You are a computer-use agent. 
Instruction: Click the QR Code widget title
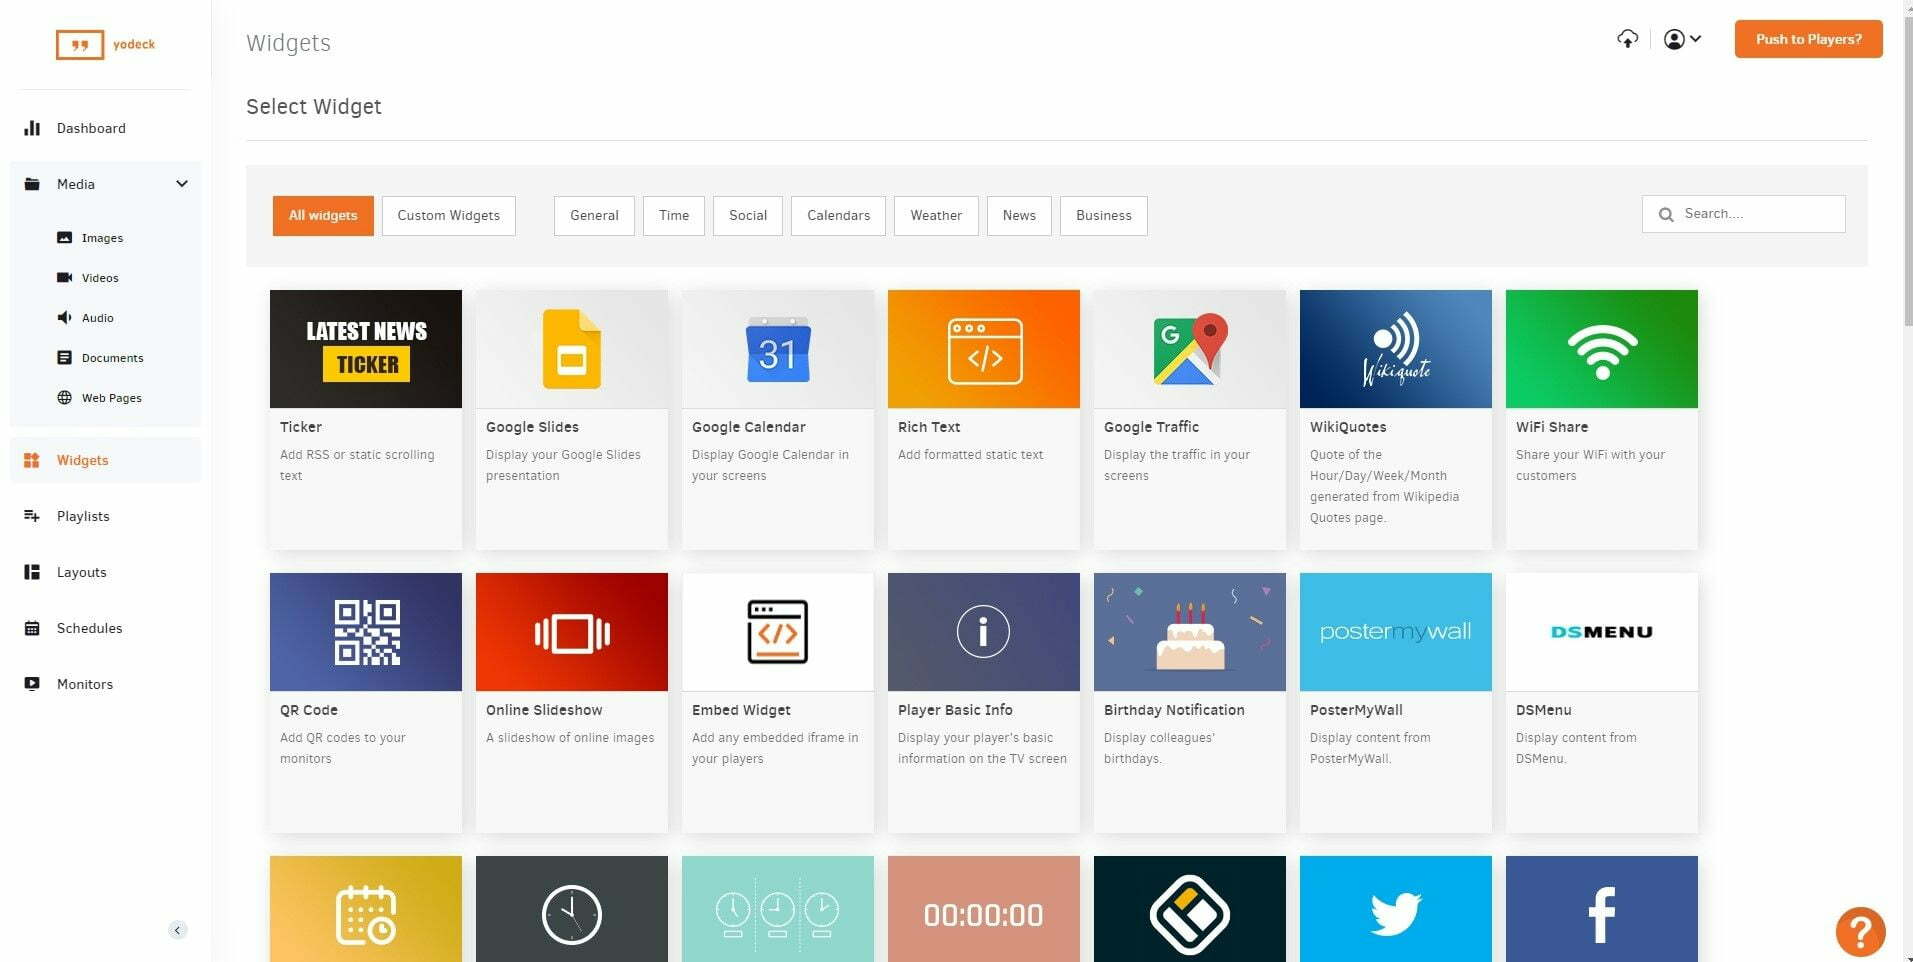[x=309, y=710]
